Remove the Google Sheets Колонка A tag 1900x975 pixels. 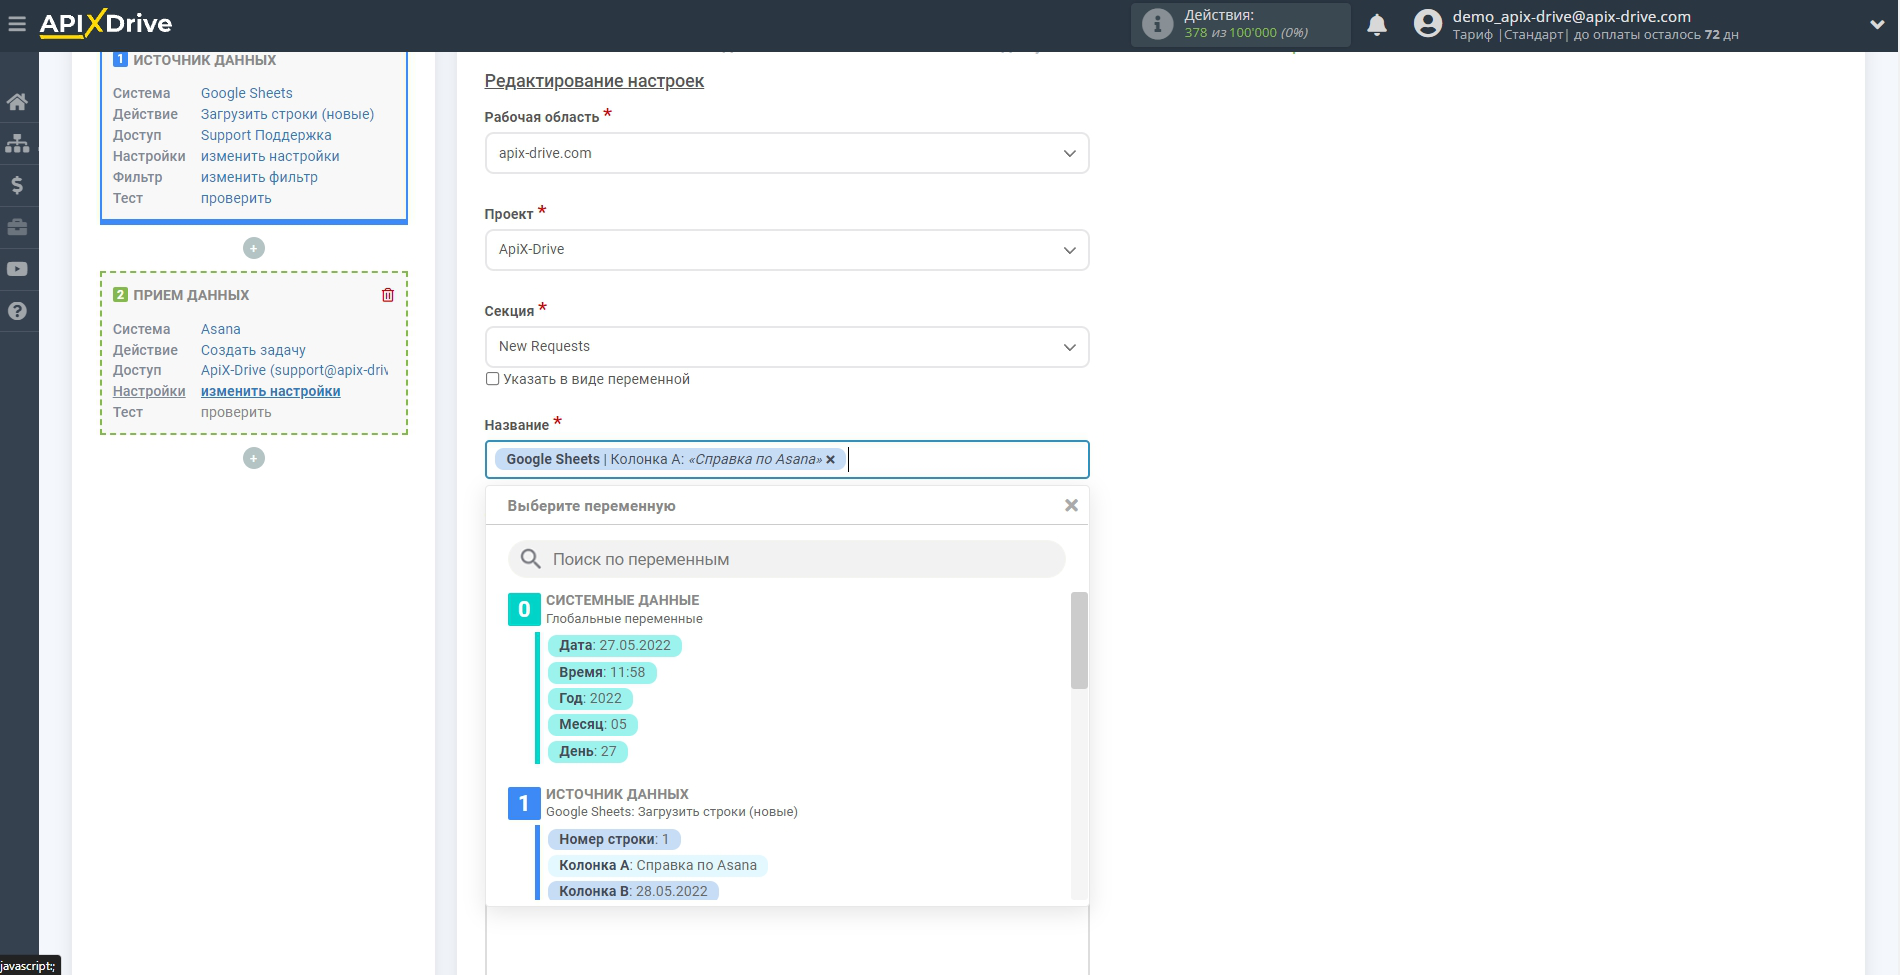pyautogui.click(x=830, y=460)
